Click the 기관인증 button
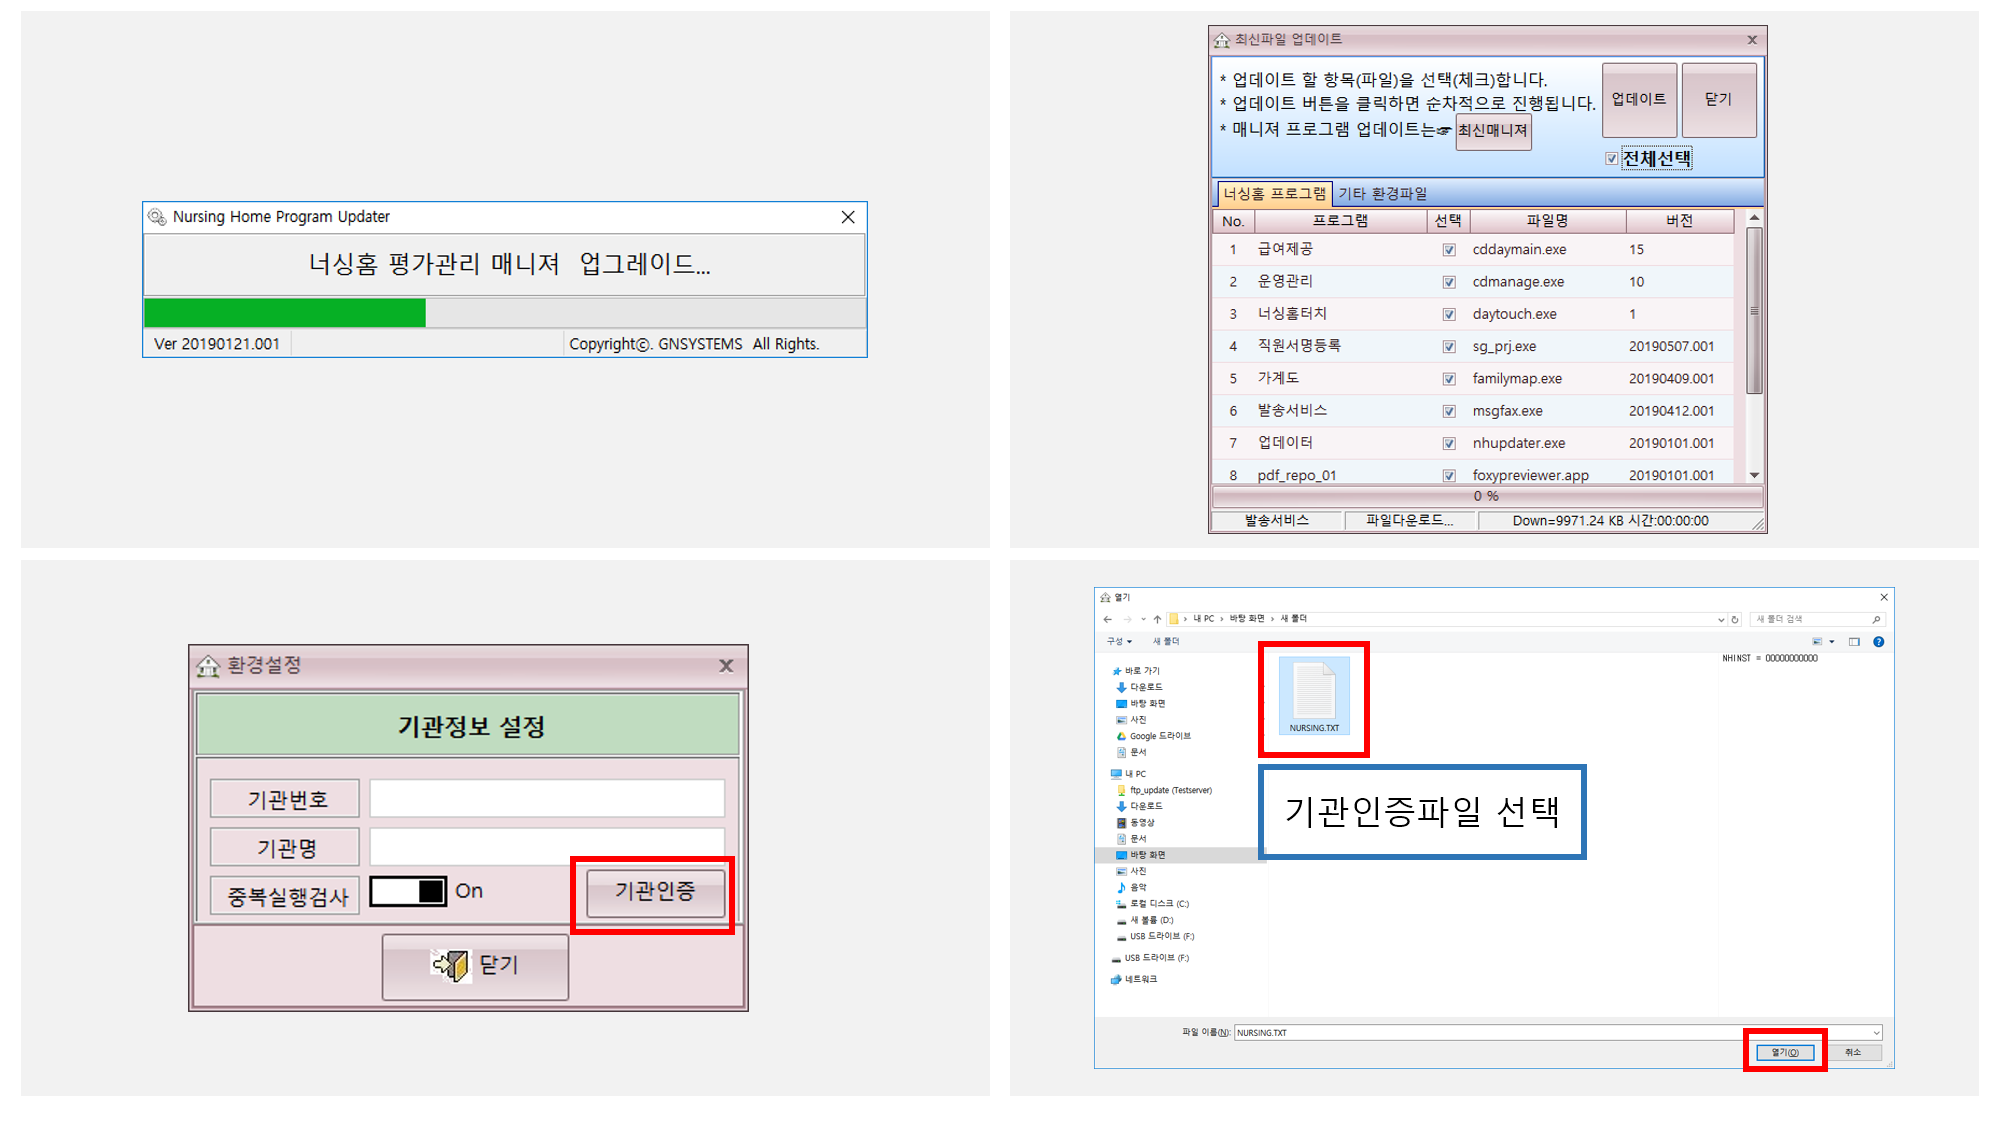2000x1125 pixels. [x=655, y=892]
